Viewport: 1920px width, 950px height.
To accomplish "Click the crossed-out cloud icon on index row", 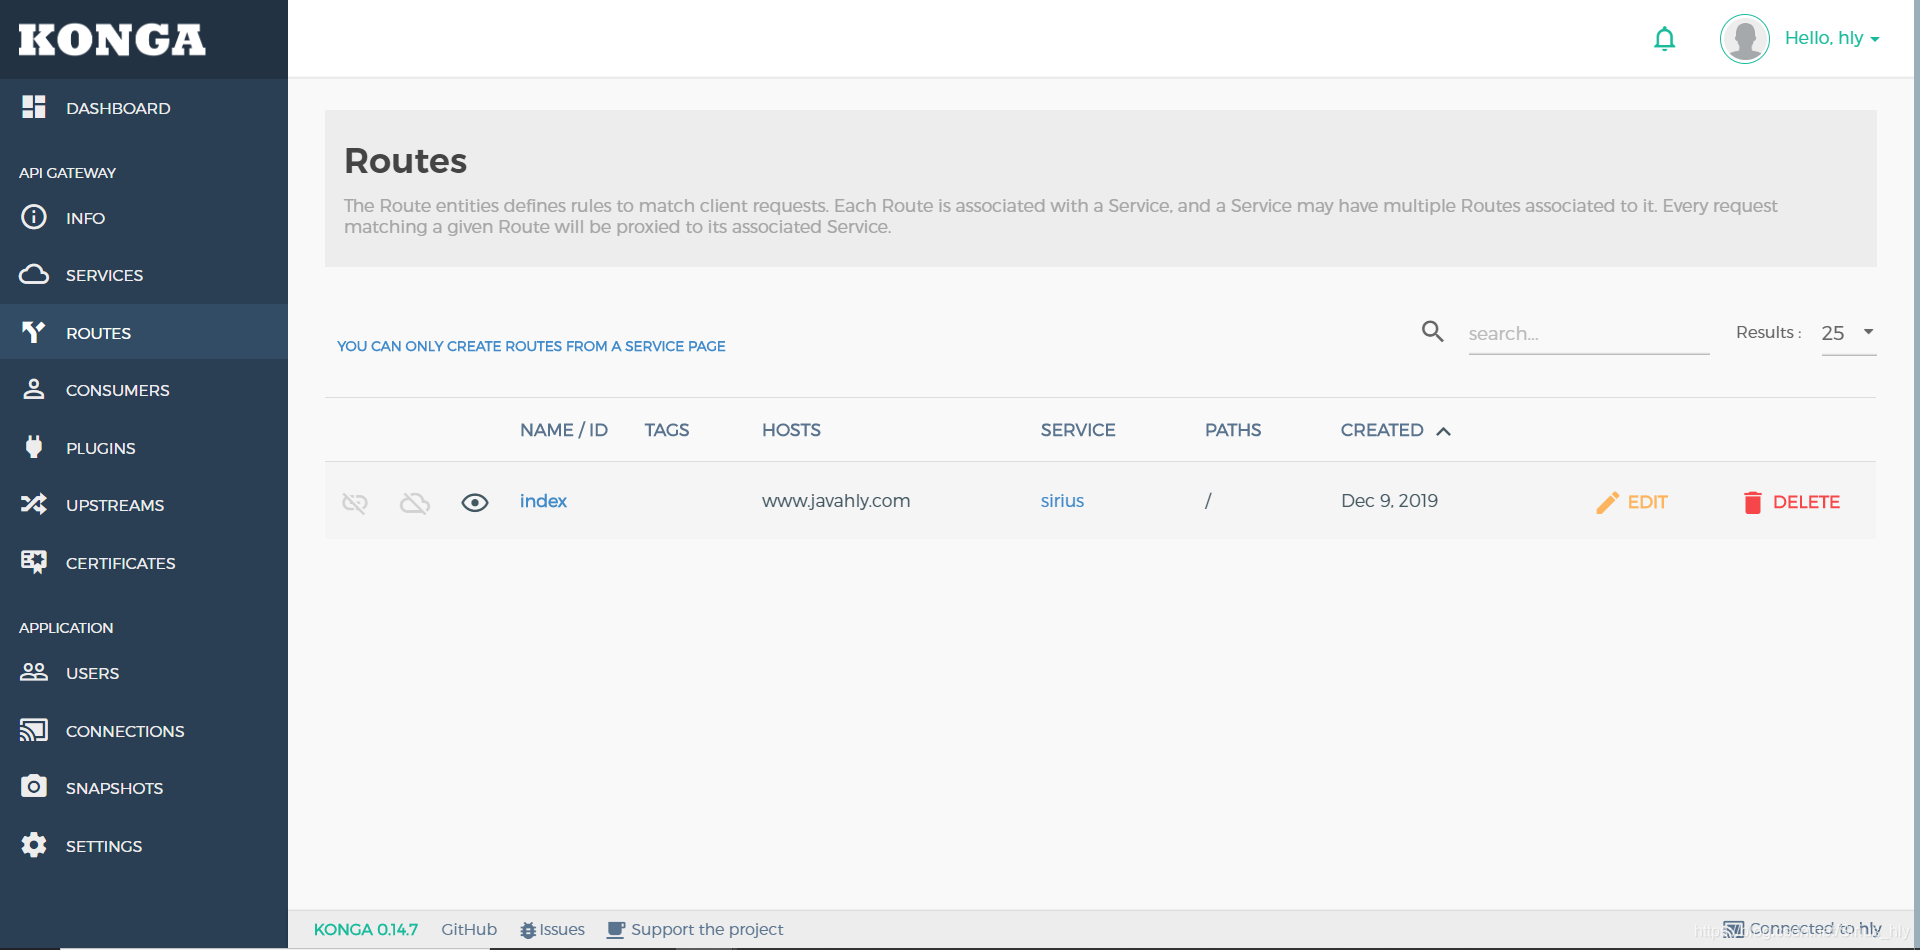I will [x=415, y=502].
